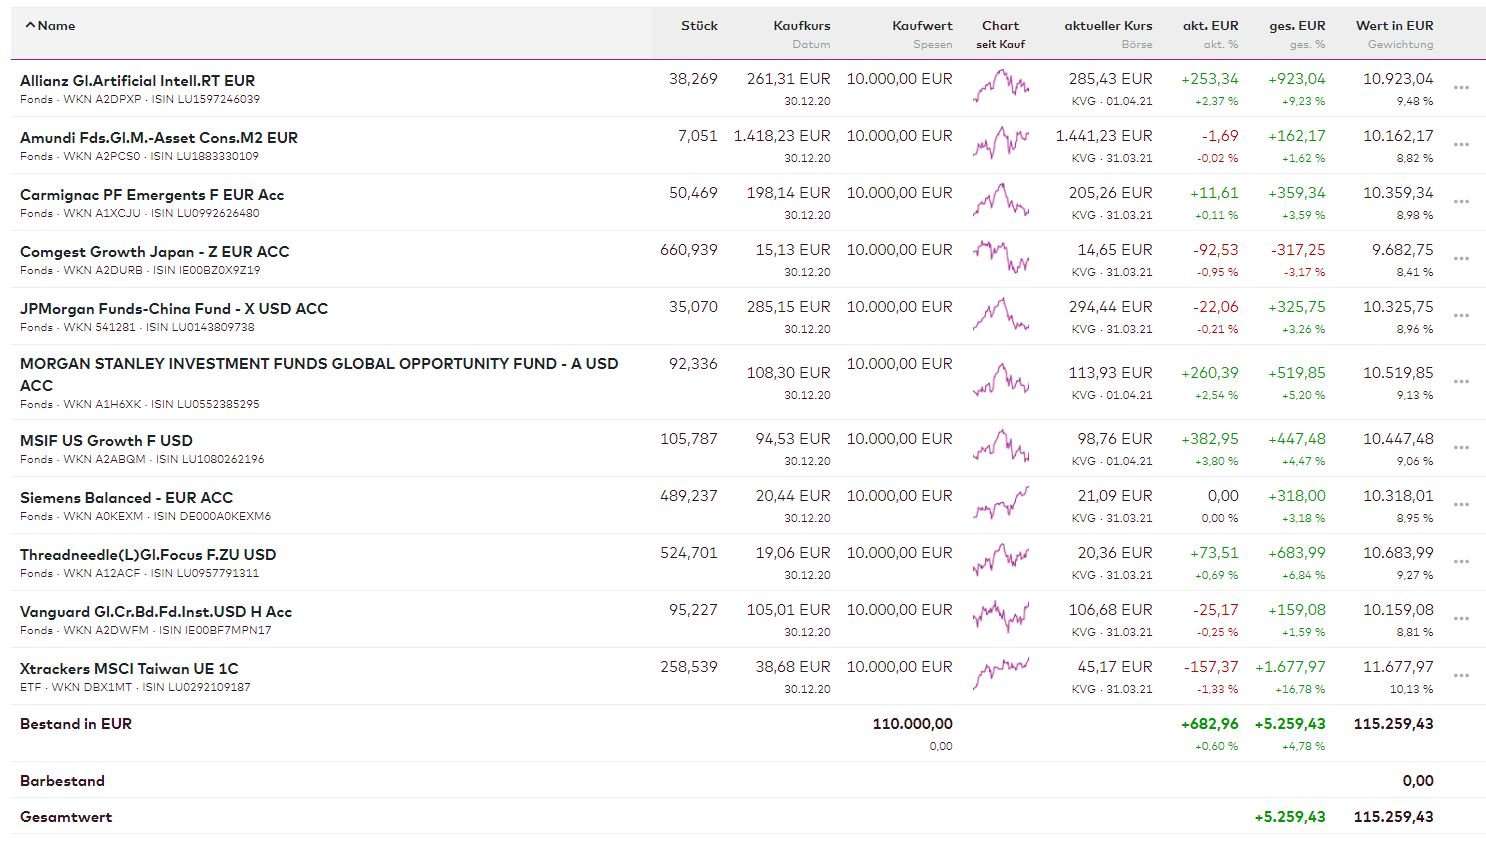Open options menu for Comgest Growth Japan
Screen dimensions: 1486x859
pyautogui.click(x=1461, y=259)
